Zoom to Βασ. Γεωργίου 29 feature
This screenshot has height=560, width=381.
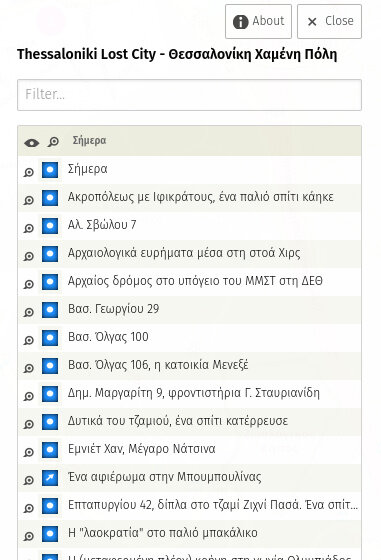(x=29, y=312)
